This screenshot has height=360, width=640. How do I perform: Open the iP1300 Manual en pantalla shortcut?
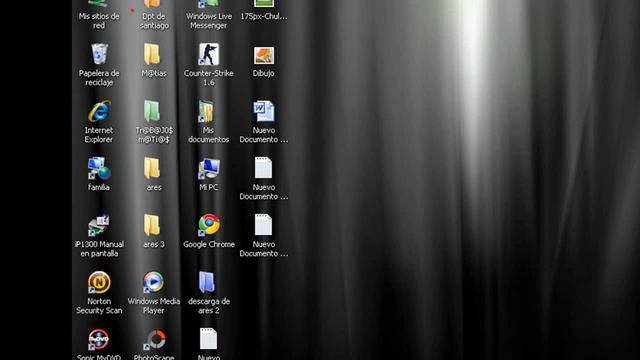click(x=99, y=225)
